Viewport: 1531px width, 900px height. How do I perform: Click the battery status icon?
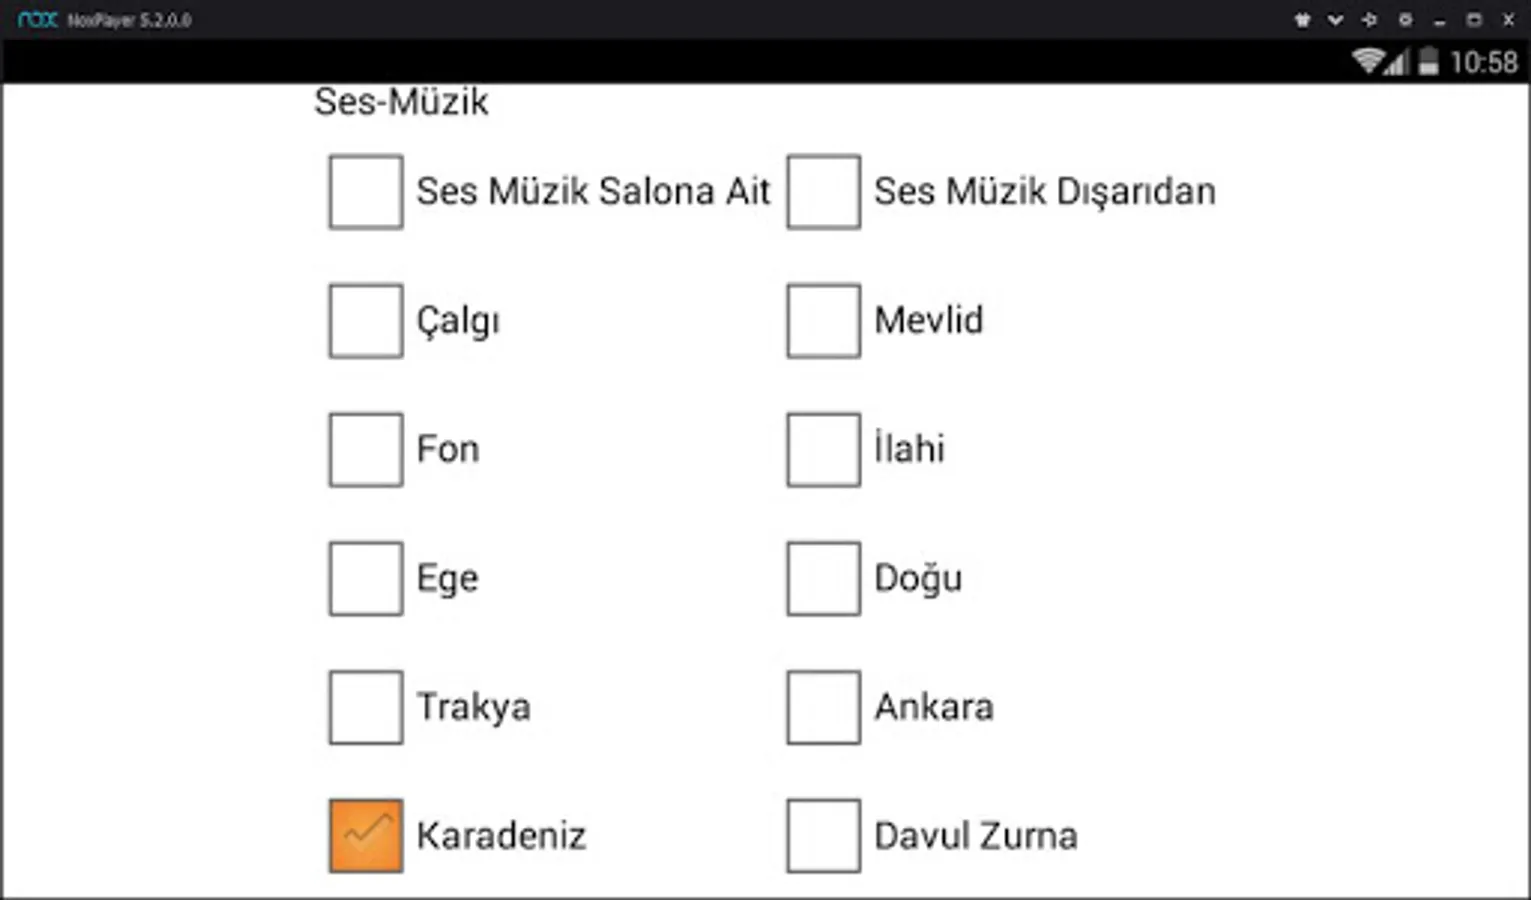coord(1429,62)
